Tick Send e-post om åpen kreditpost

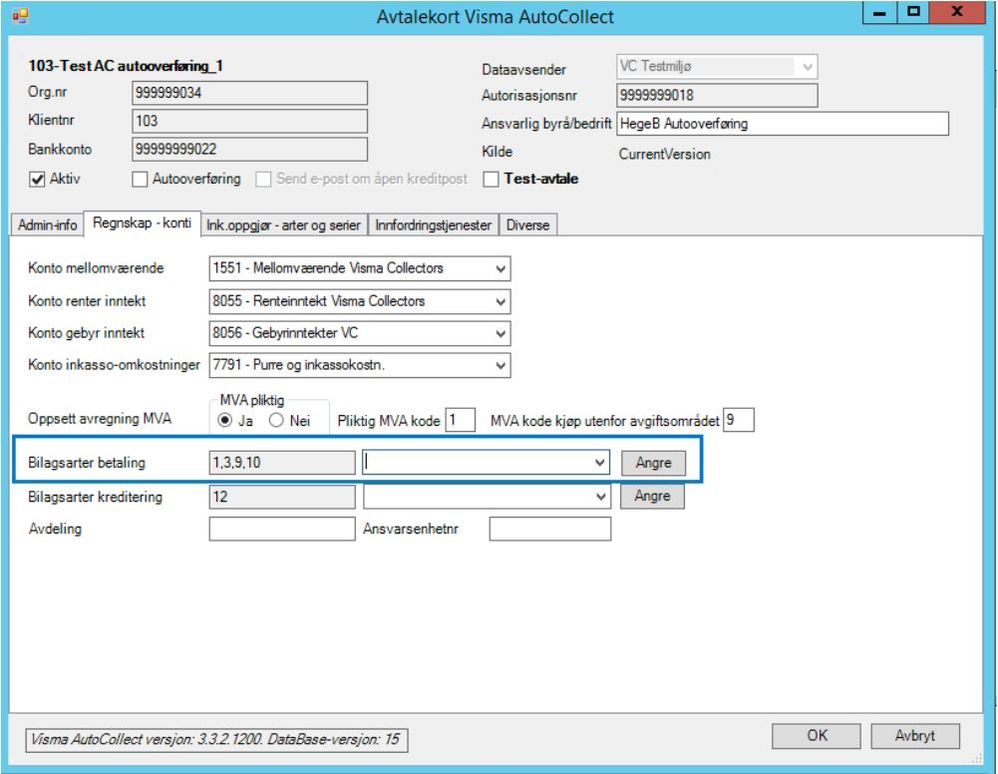(263, 179)
